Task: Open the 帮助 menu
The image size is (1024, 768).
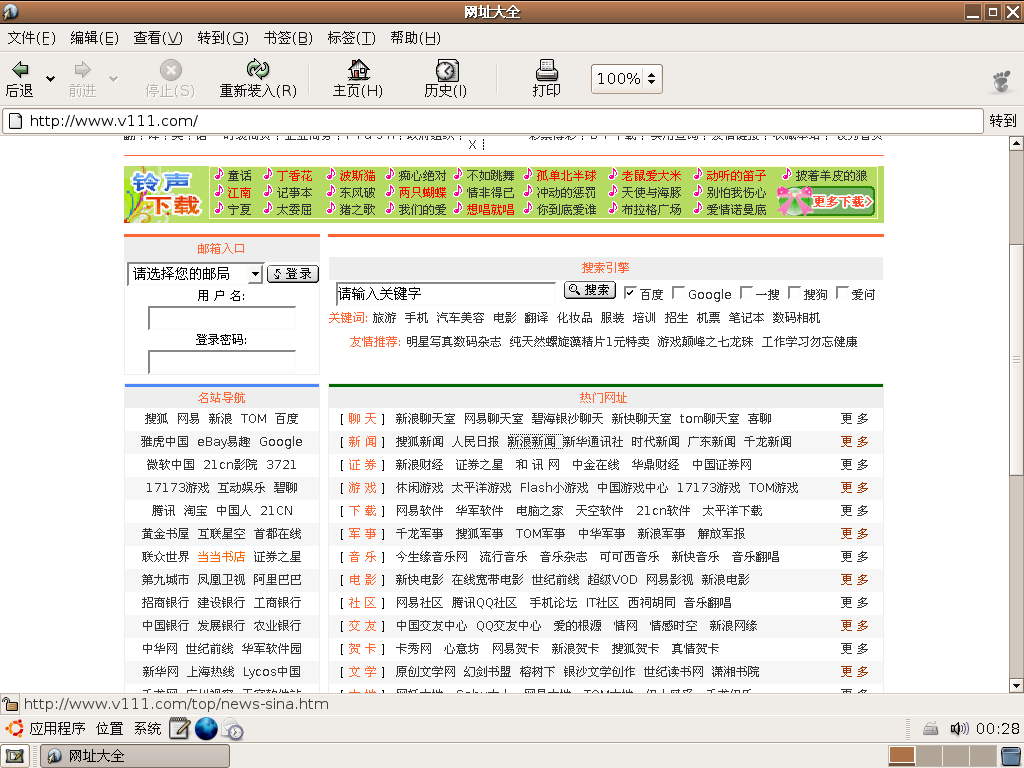Action: 415,38
